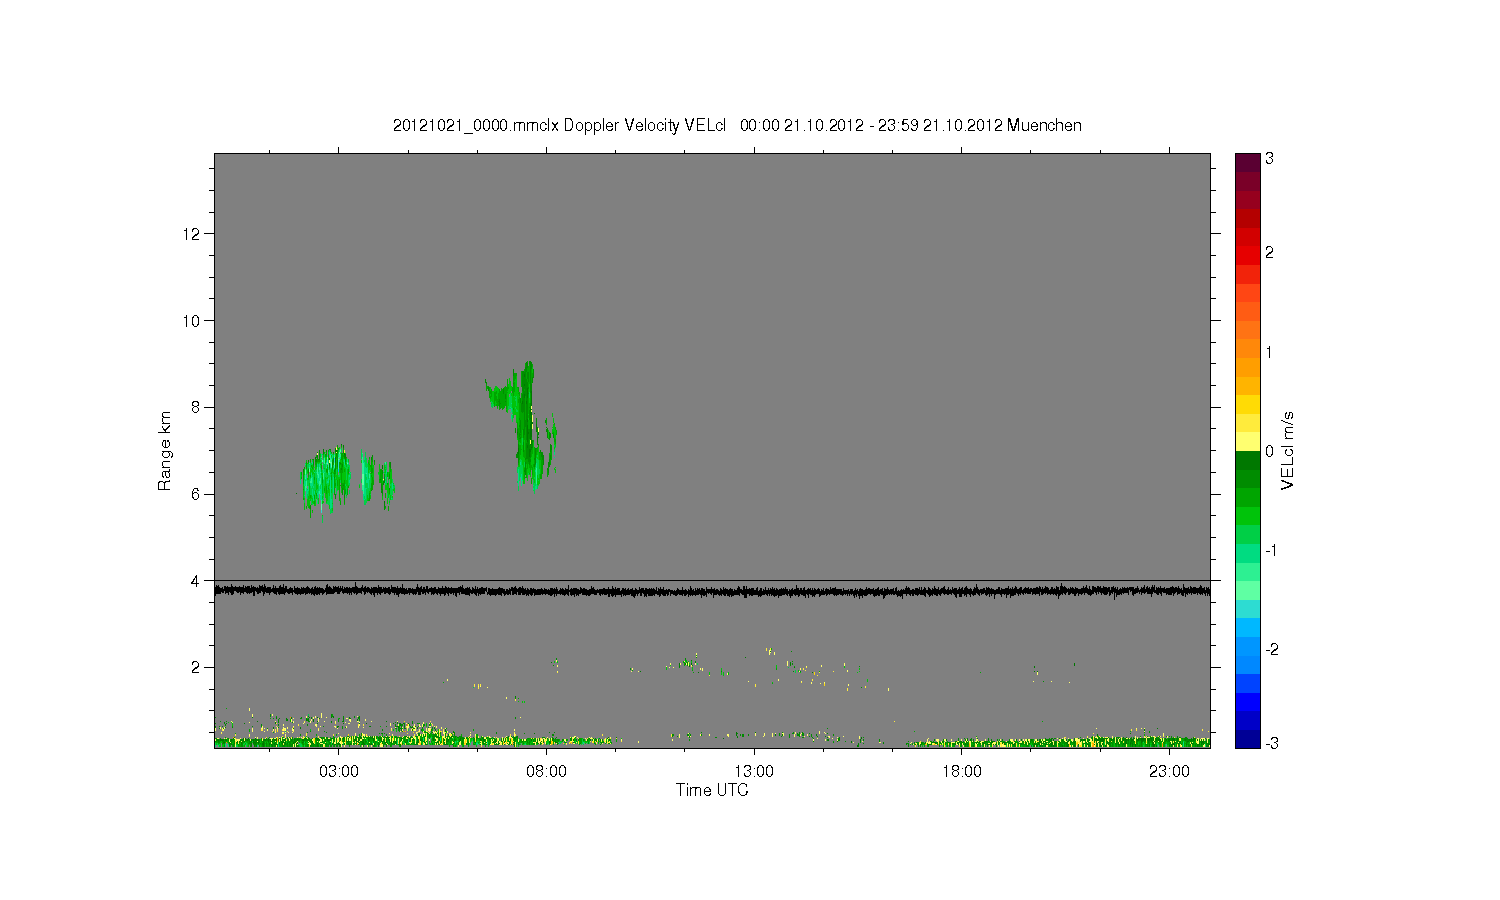Pick the pale yellow segment just above 0
The height and width of the screenshot is (900, 1500).
pyautogui.click(x=1247, y=441)
